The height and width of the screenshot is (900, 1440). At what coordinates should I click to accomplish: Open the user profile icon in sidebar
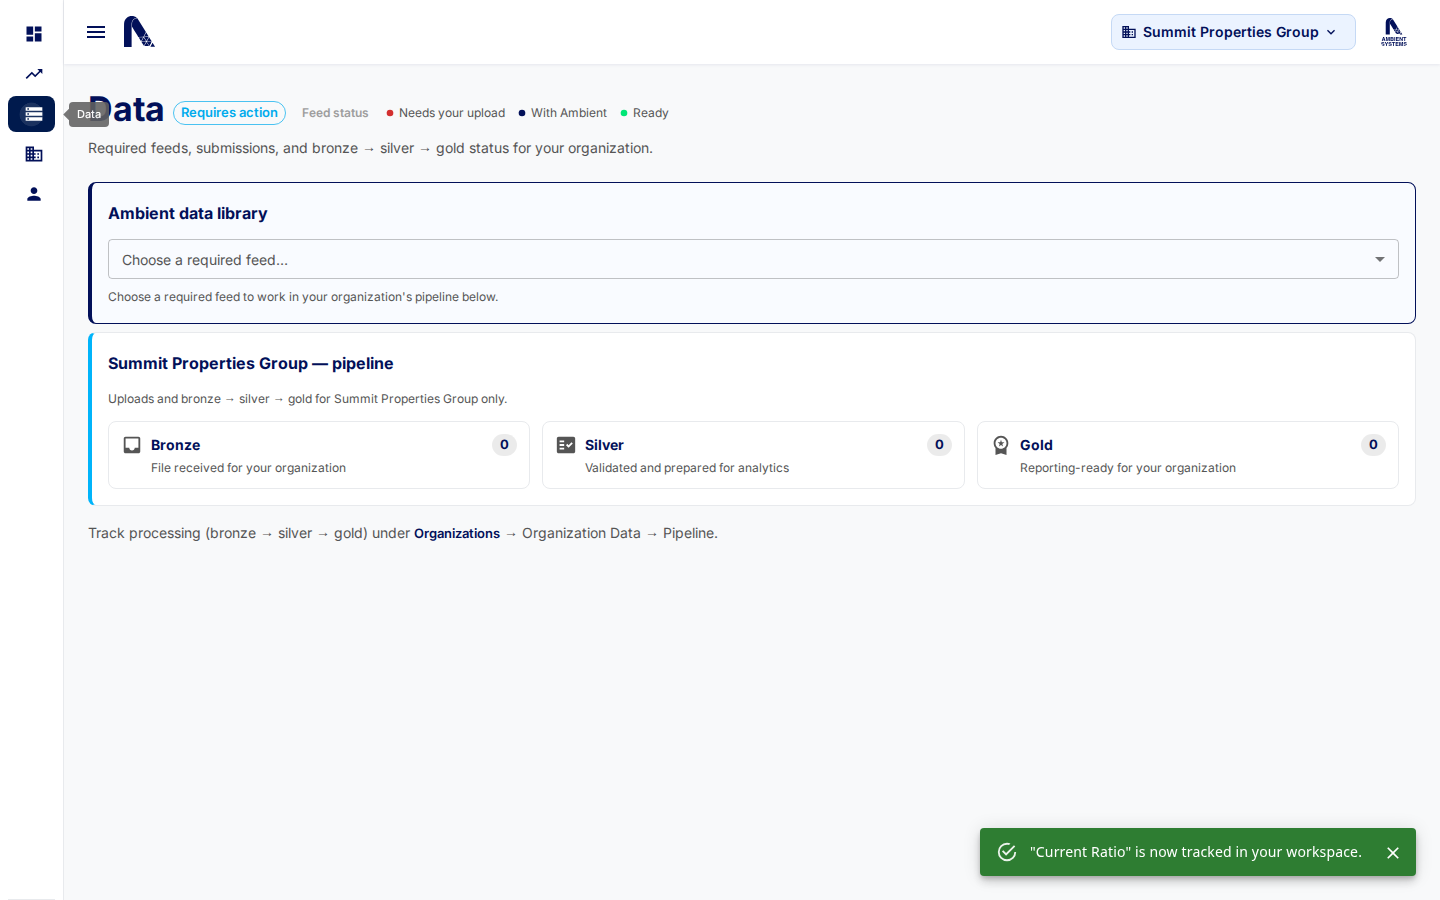click(x=33, y=194)
